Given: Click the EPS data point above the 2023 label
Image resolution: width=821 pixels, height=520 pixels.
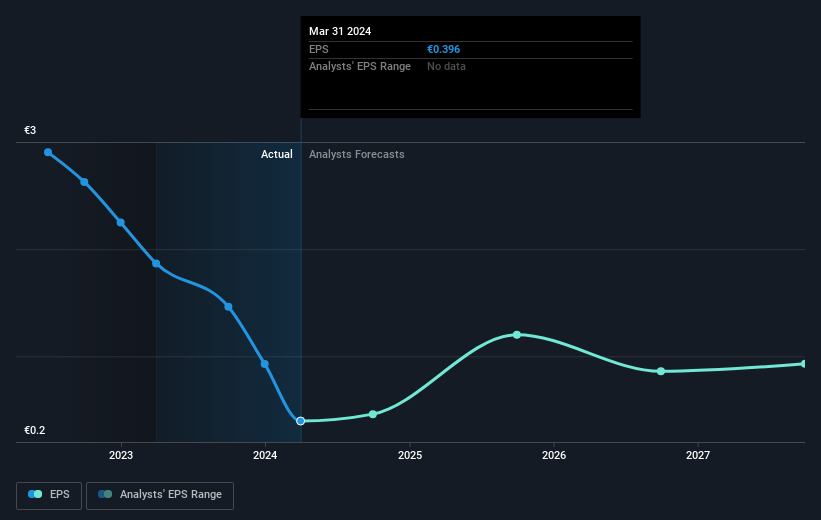Looking at the screenshot, I should (120, 223).
